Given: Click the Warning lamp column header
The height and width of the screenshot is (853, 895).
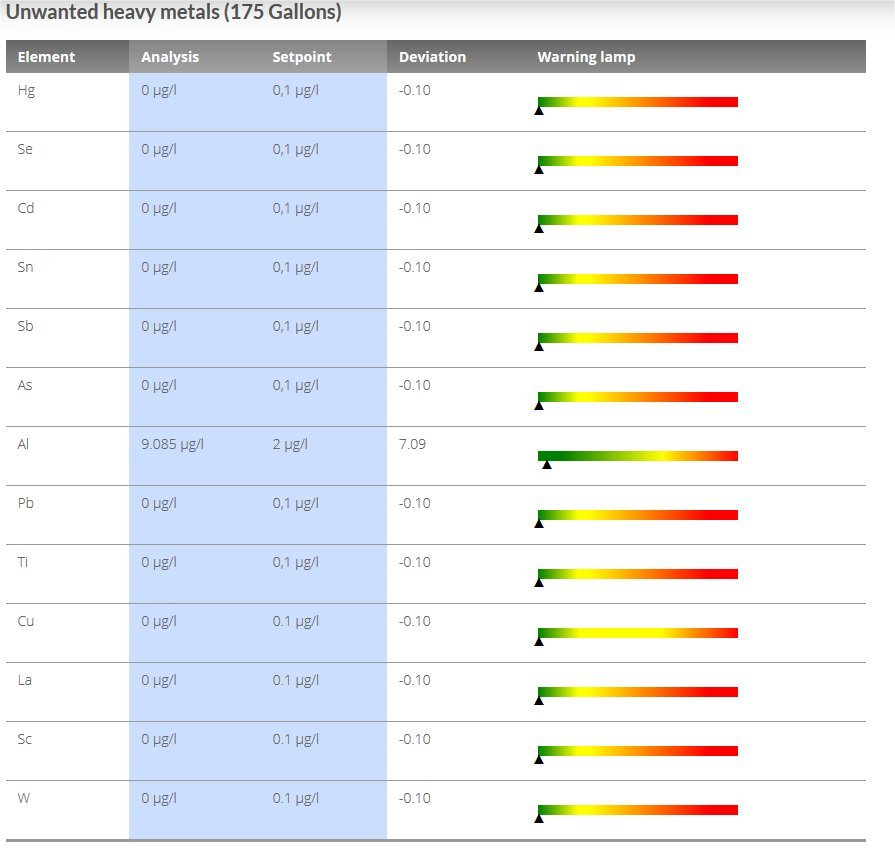Looking at the screenshot, I should coord(586,57).
